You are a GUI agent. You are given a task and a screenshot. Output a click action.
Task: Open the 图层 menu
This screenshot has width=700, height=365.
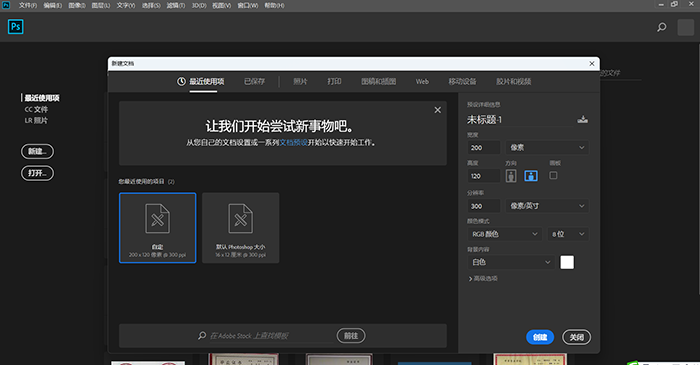coord(101,5)
